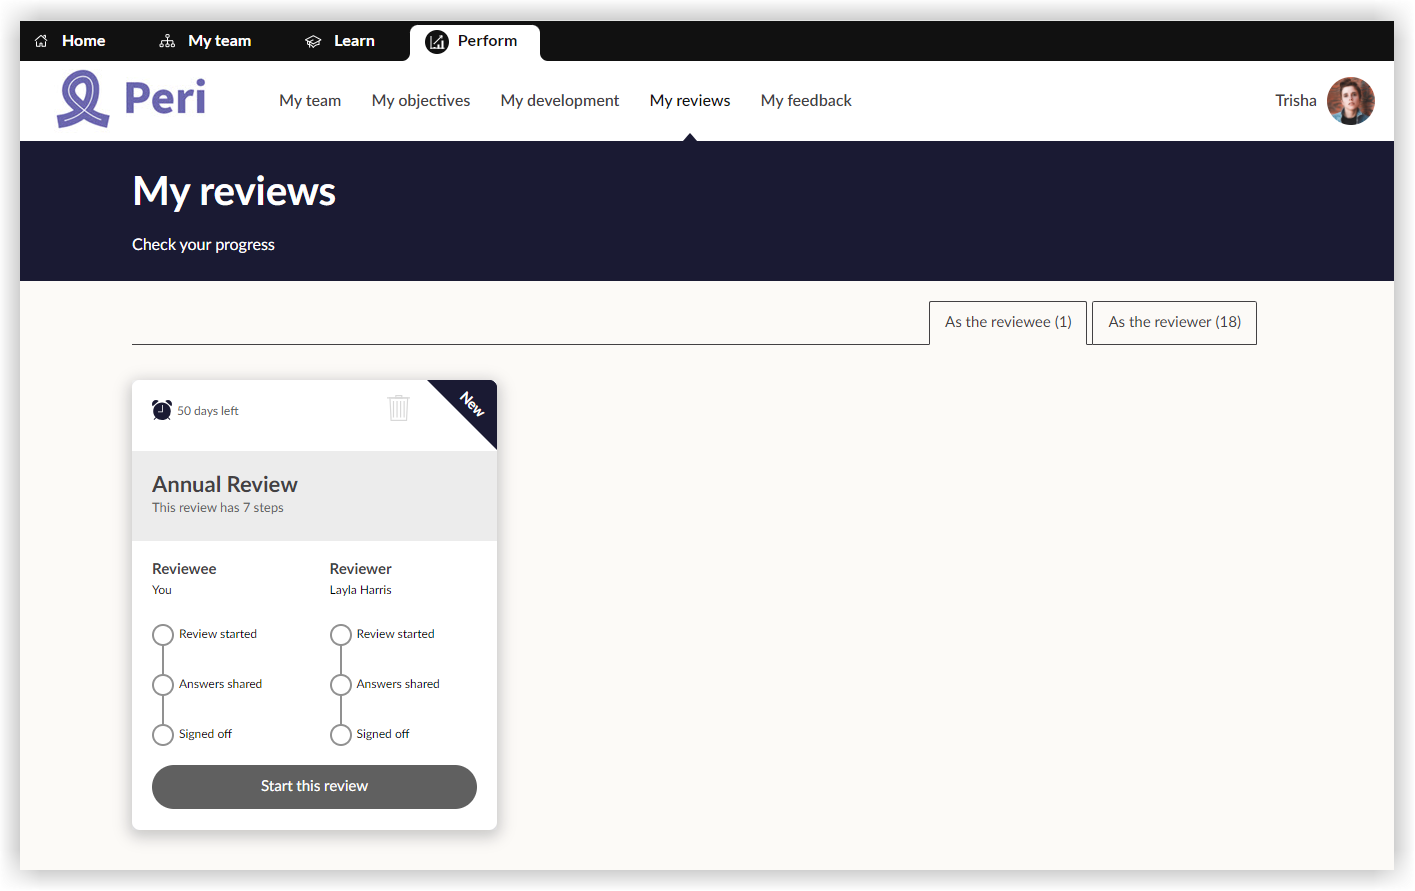Click the Review started circle in Layla's column
This screenshot has height=891, width=1415.
click(x=341, y=634)
